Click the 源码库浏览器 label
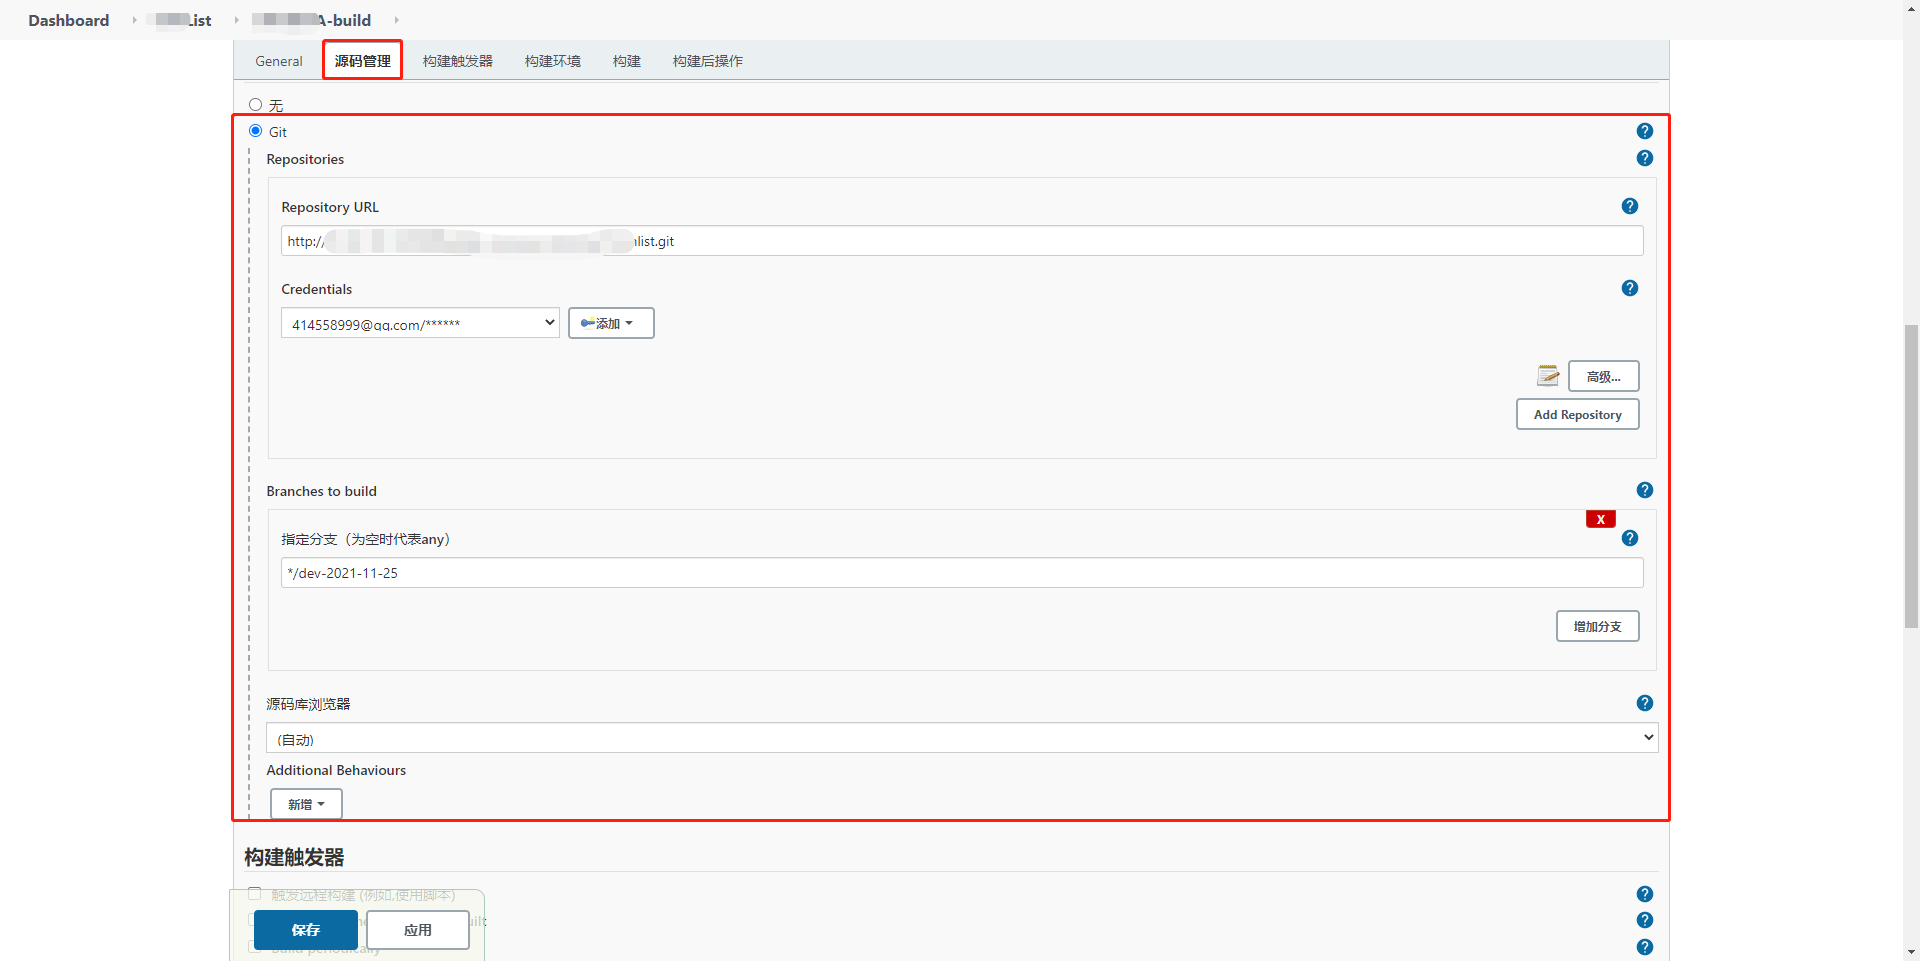Viewport: 1920px width, 961px height. click(308, 704)
